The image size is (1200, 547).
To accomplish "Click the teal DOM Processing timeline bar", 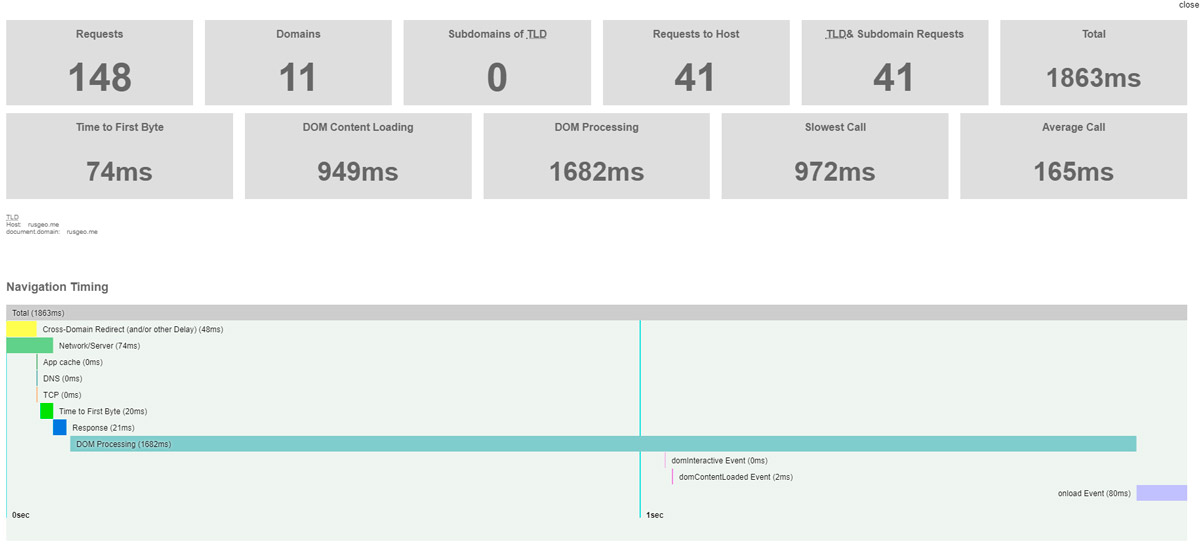I will [x=603, y=444].
